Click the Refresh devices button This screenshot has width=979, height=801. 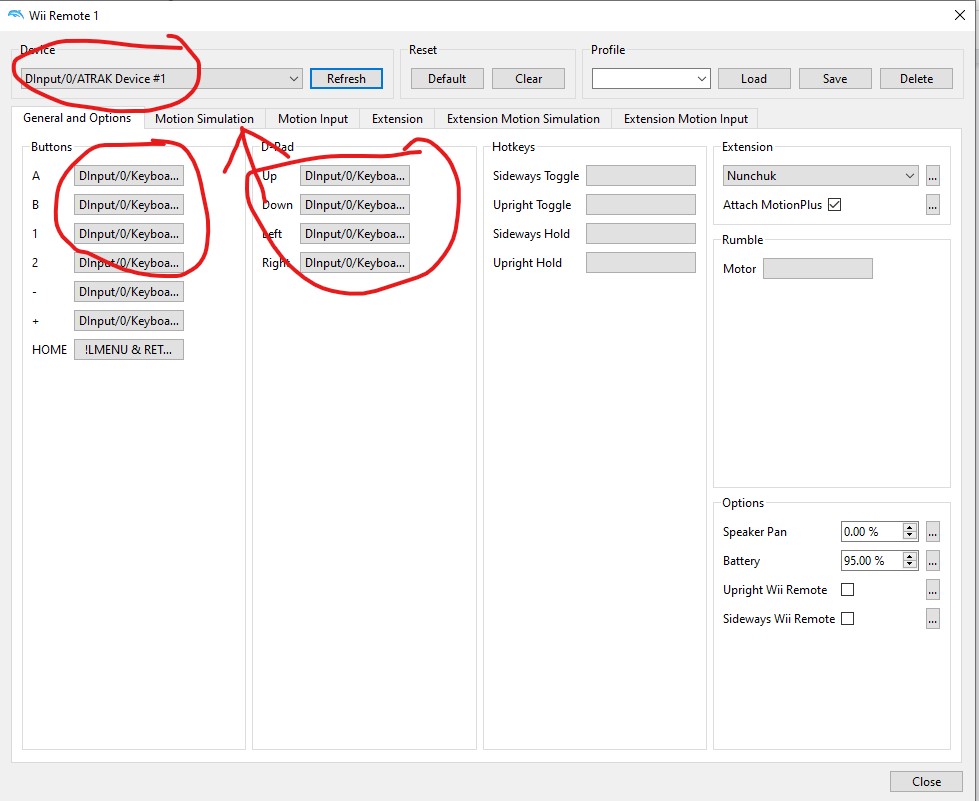pos(346,79)
